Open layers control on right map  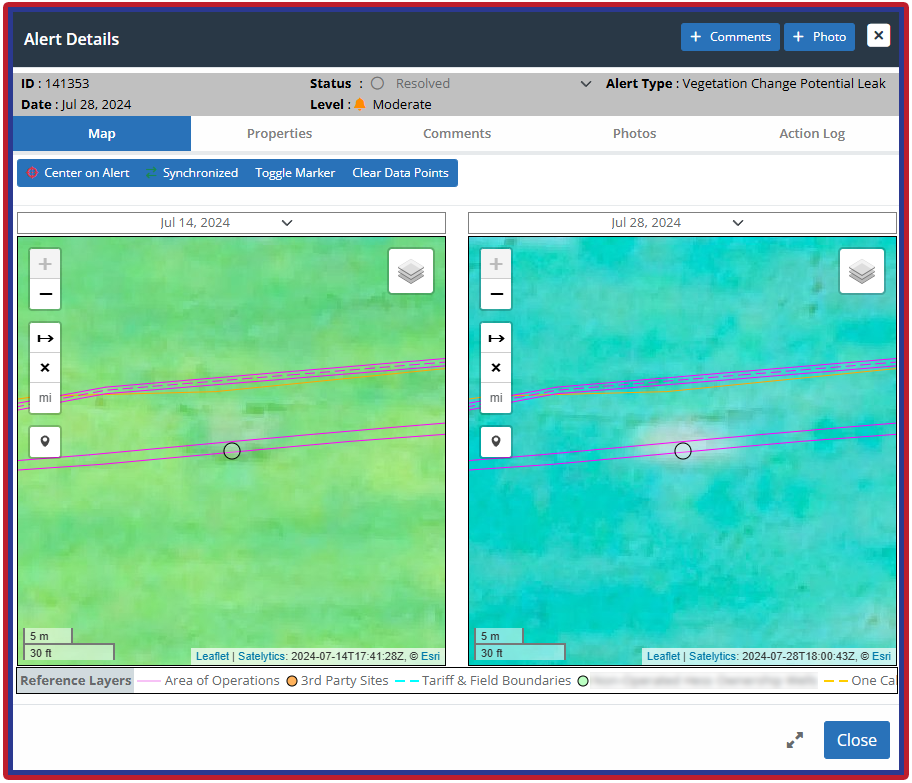[862, 271]
